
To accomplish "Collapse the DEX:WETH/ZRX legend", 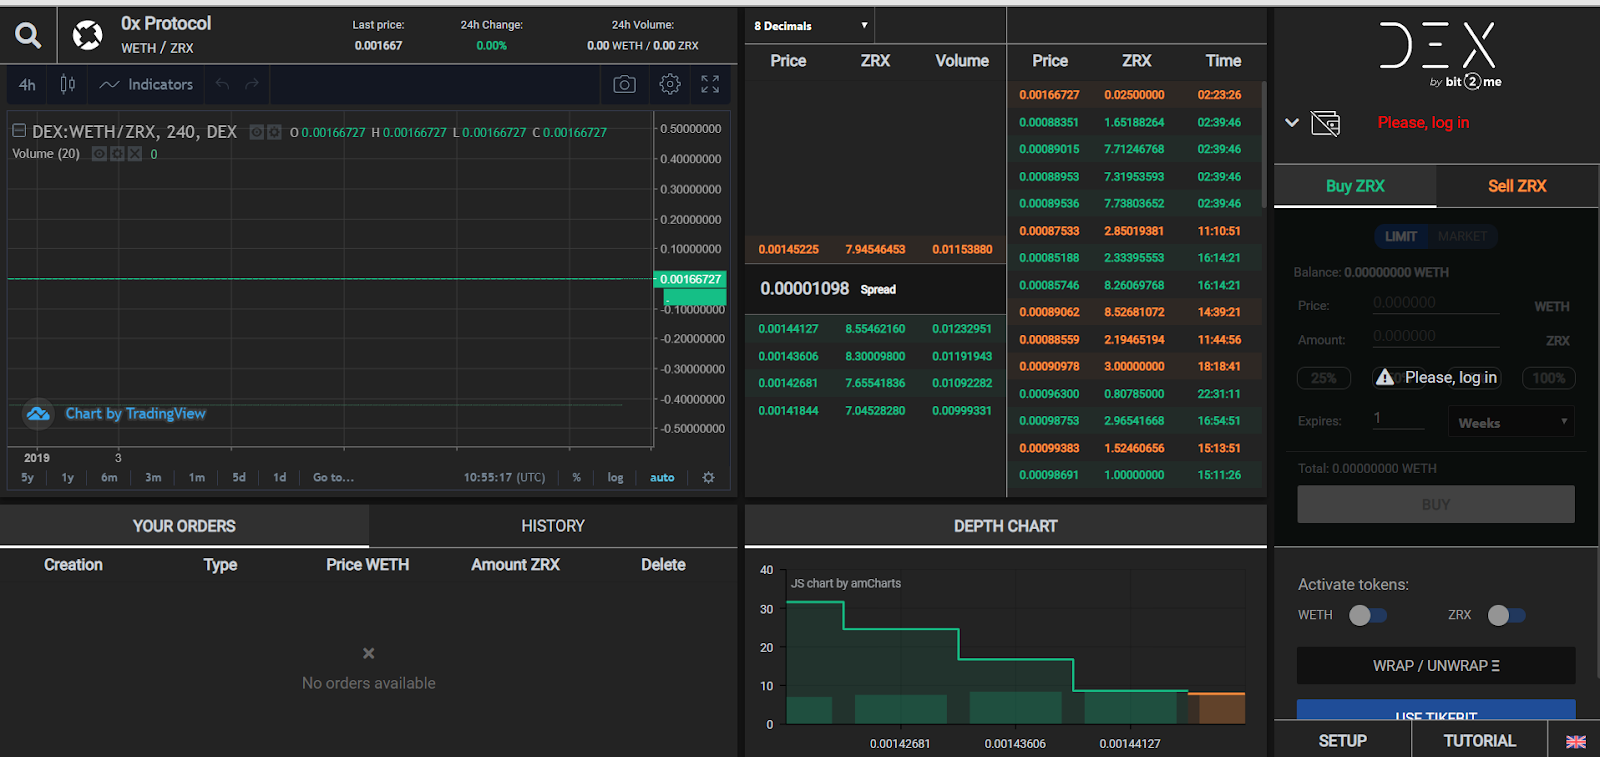I will coord(18,131).
